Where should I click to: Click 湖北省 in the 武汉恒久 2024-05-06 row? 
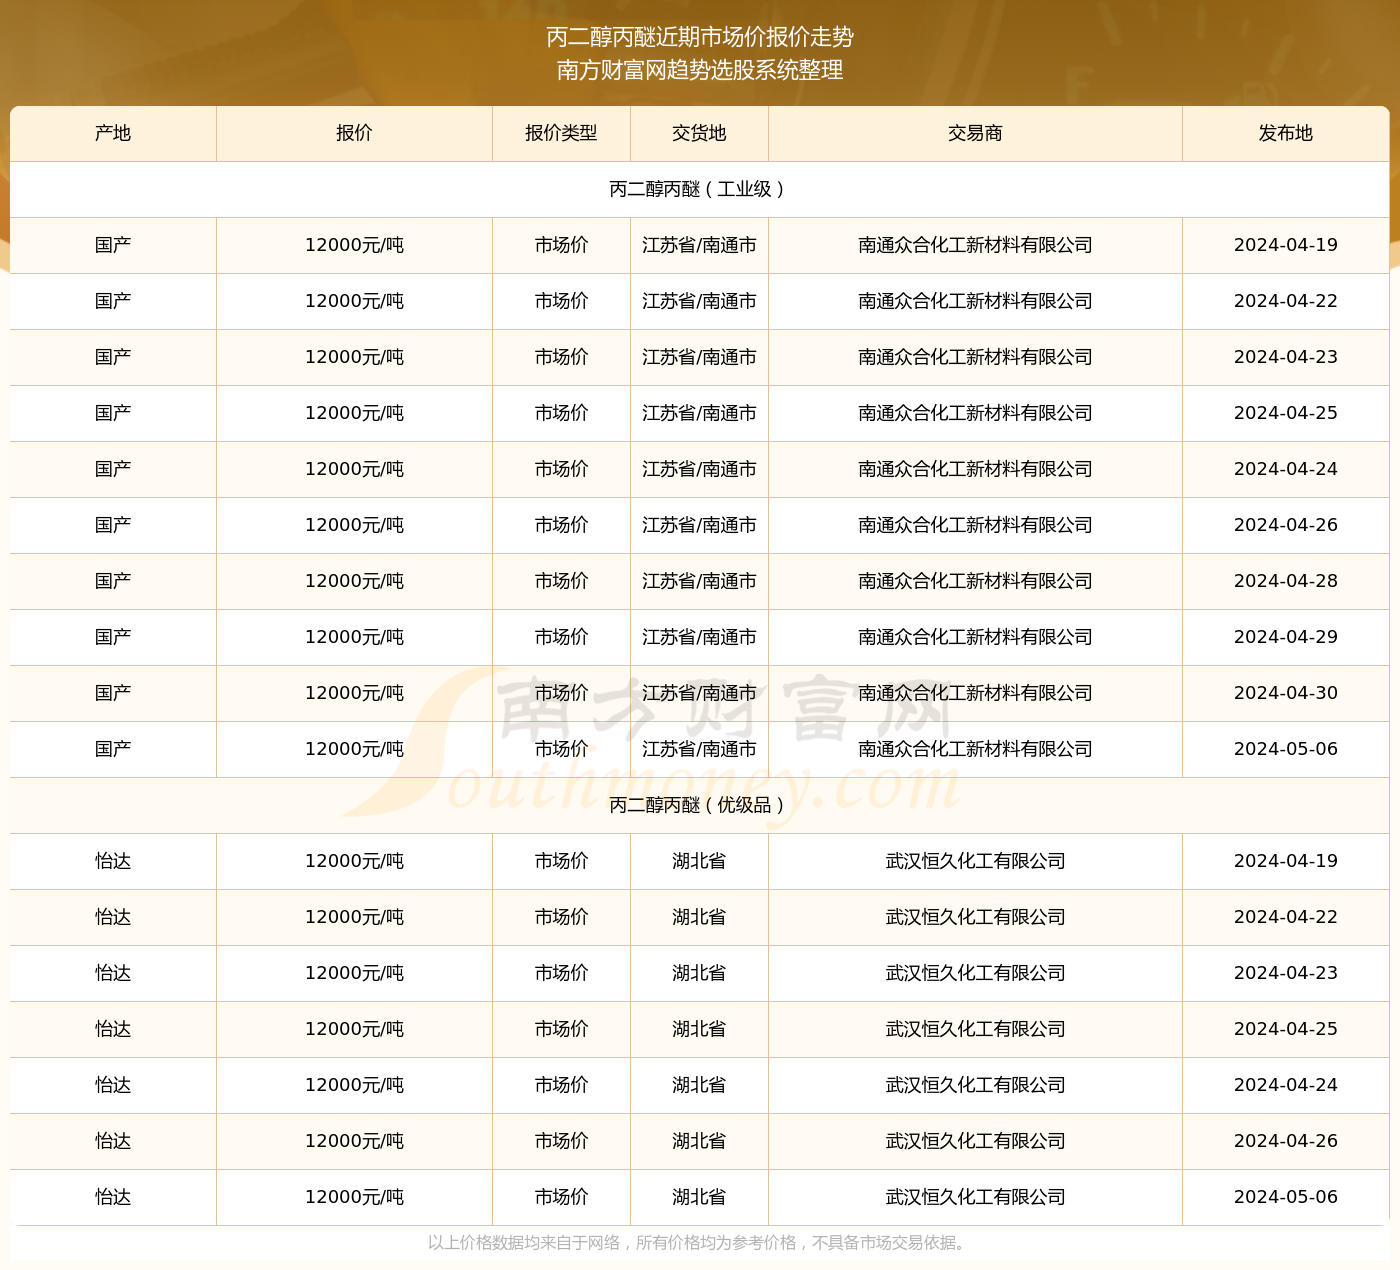coord(699,1197)
